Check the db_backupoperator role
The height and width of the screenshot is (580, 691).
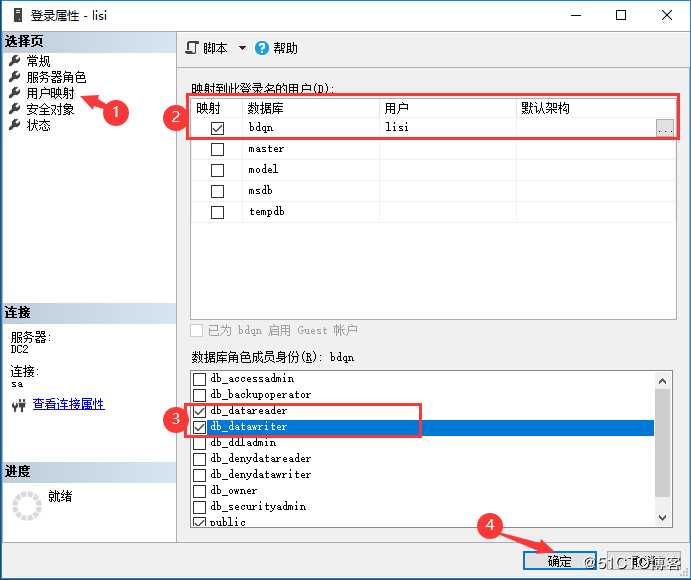pos(200,395)
